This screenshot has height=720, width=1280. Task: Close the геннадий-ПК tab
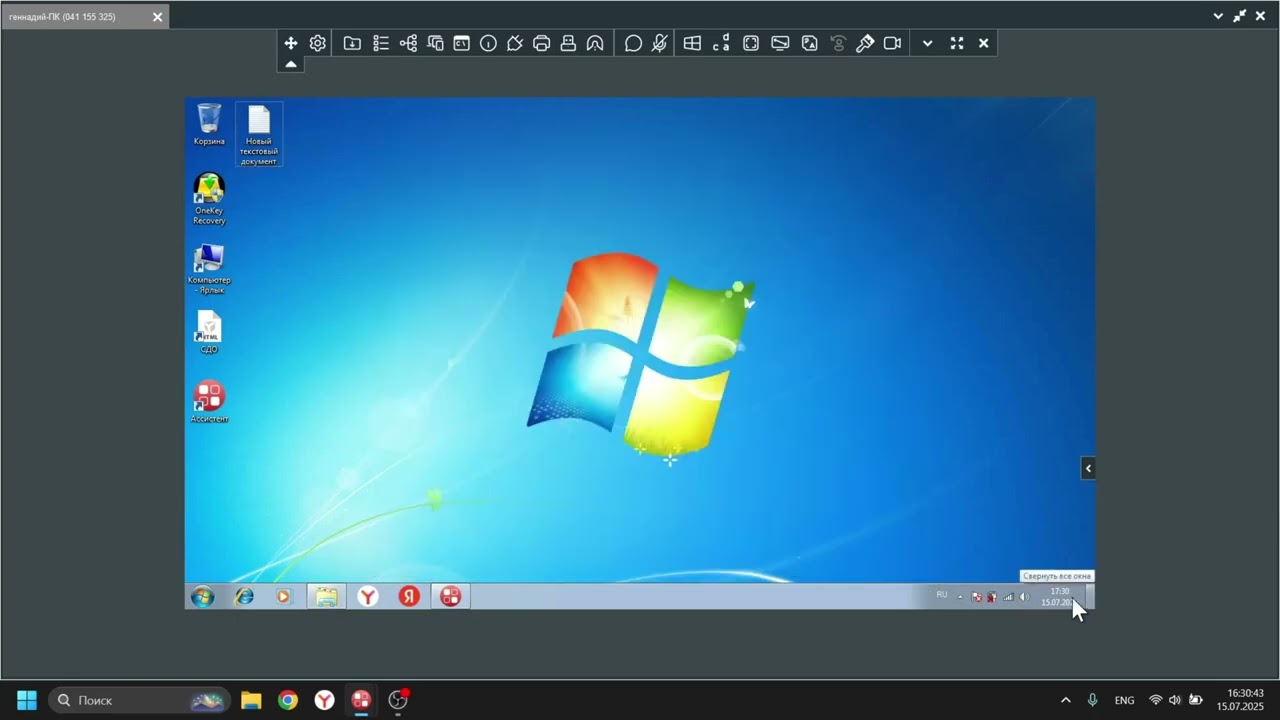[157, 17]
